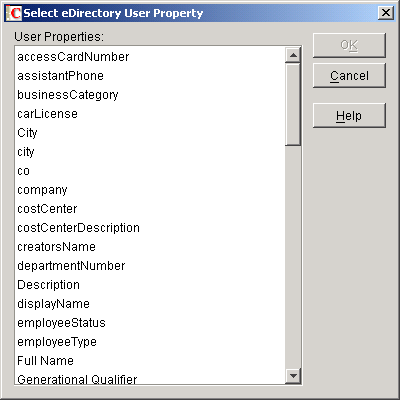Viewport: 400px width, 400px height.
Task: Click the scrollbar down arrow
Action: click(x=293, y=376)
